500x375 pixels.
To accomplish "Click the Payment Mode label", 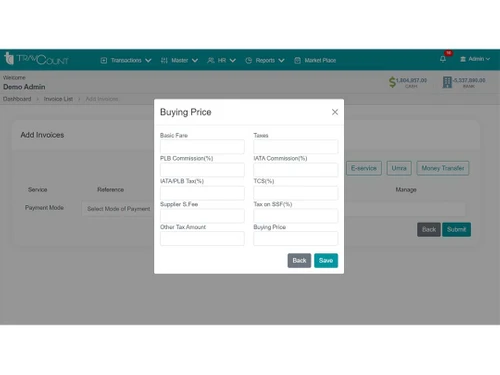I will (x=44, y=208).
